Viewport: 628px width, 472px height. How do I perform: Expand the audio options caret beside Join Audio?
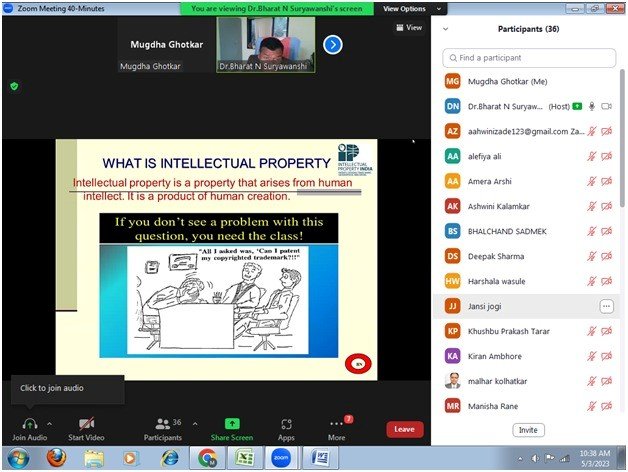click(x=49, y=423)
